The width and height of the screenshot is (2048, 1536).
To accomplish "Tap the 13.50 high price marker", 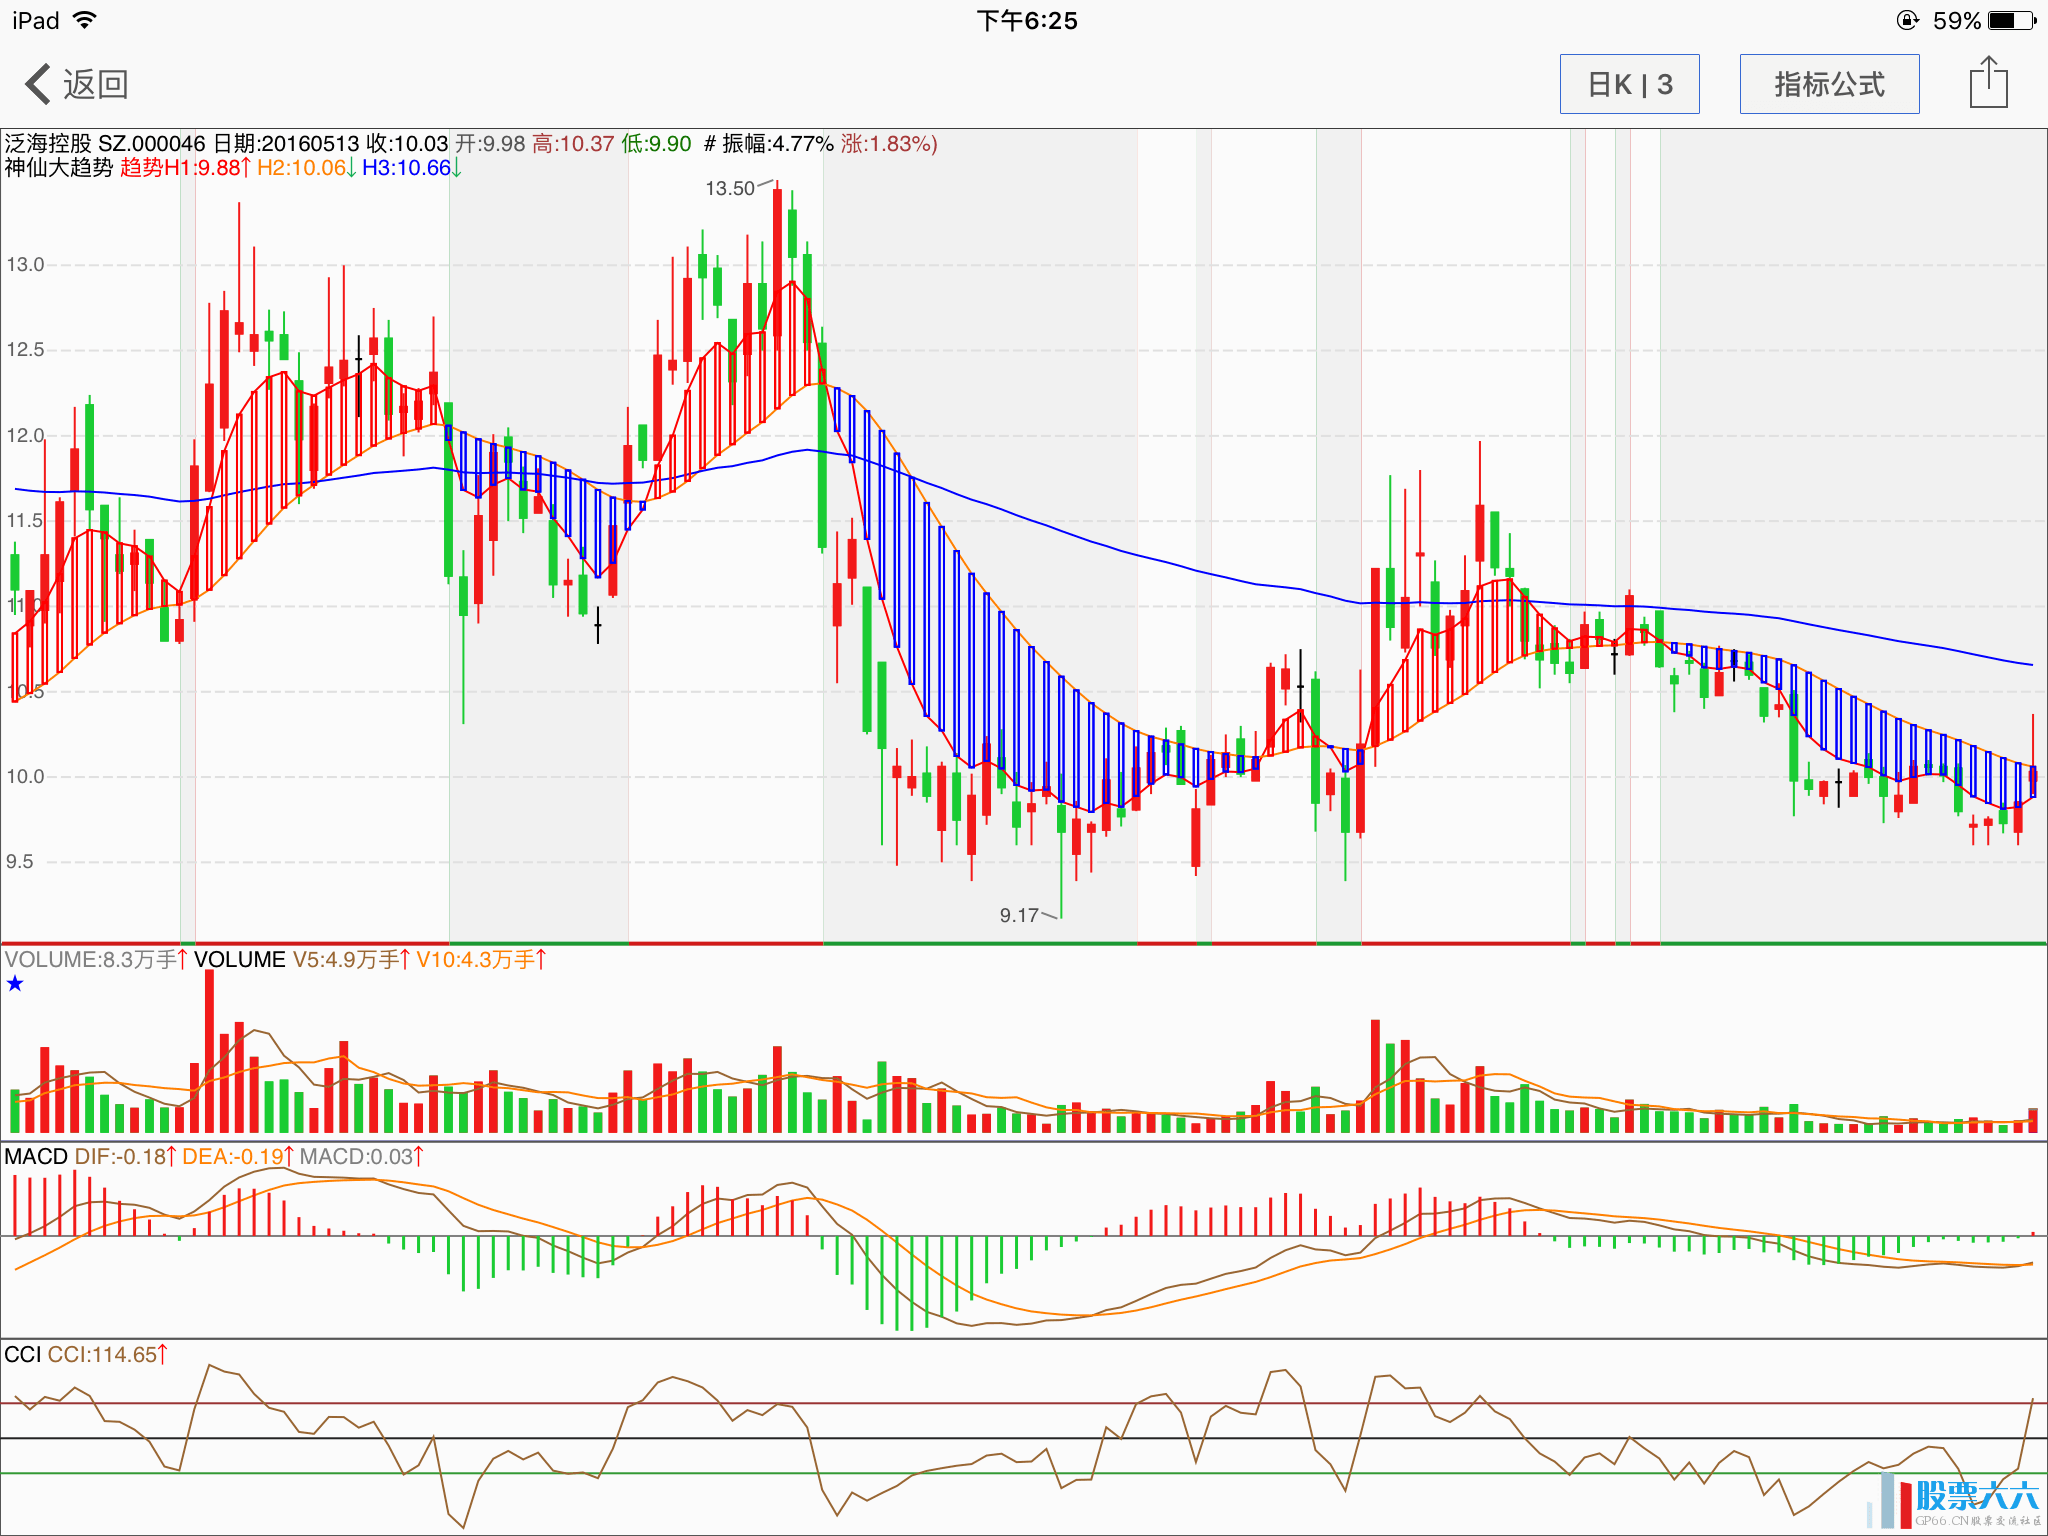I will coord(730,188).
